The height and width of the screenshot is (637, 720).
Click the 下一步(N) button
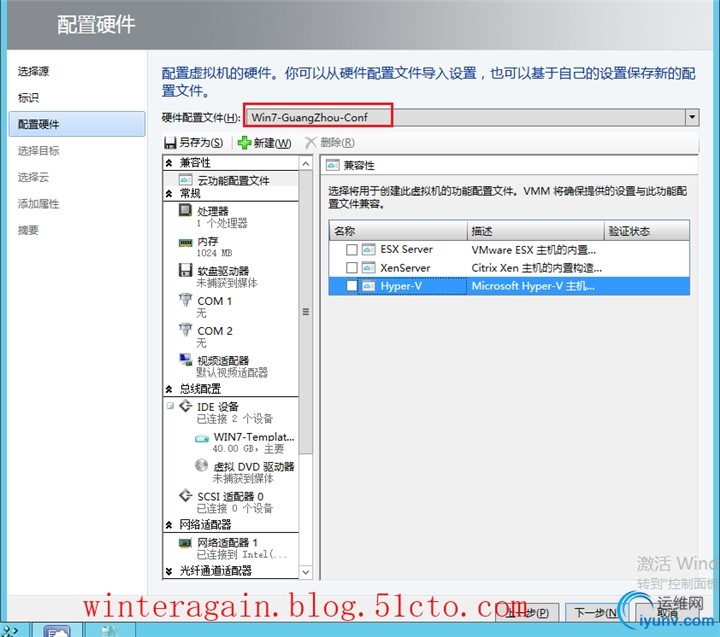pyautogui.click(x=595, y=613)
